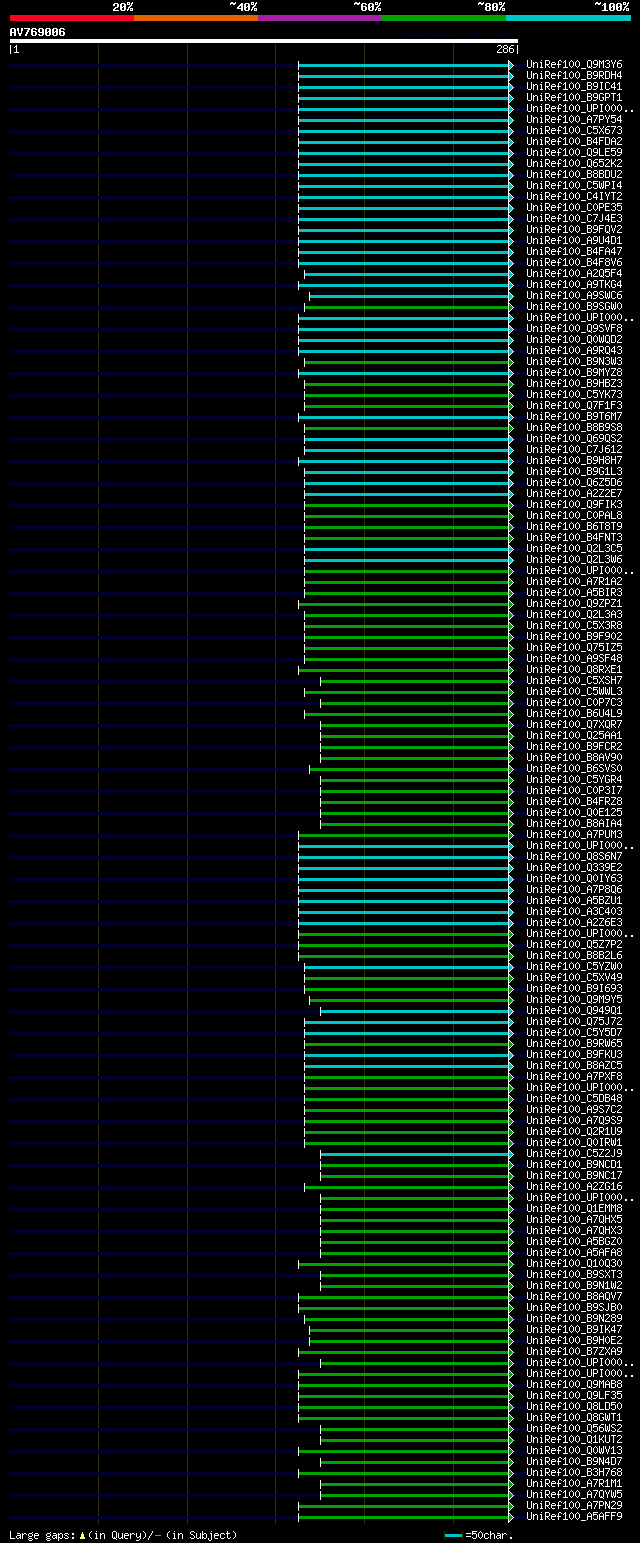Click the =50char scale bar legend
The width and height of the screenshot is (640, 1543).
(x=479, y=1534)
